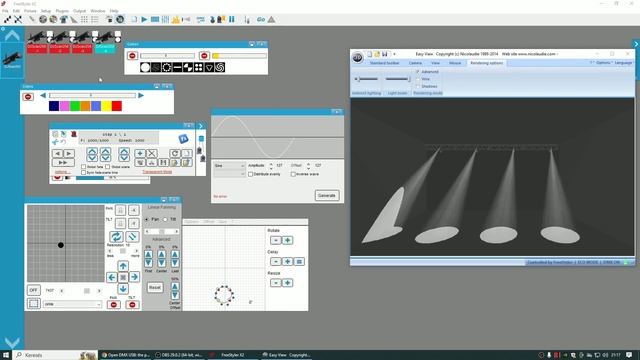Image resolution: width=640 pixels, height=360 pixels.
Task: Click the Go icon in main toolbar
Action: 261,19
